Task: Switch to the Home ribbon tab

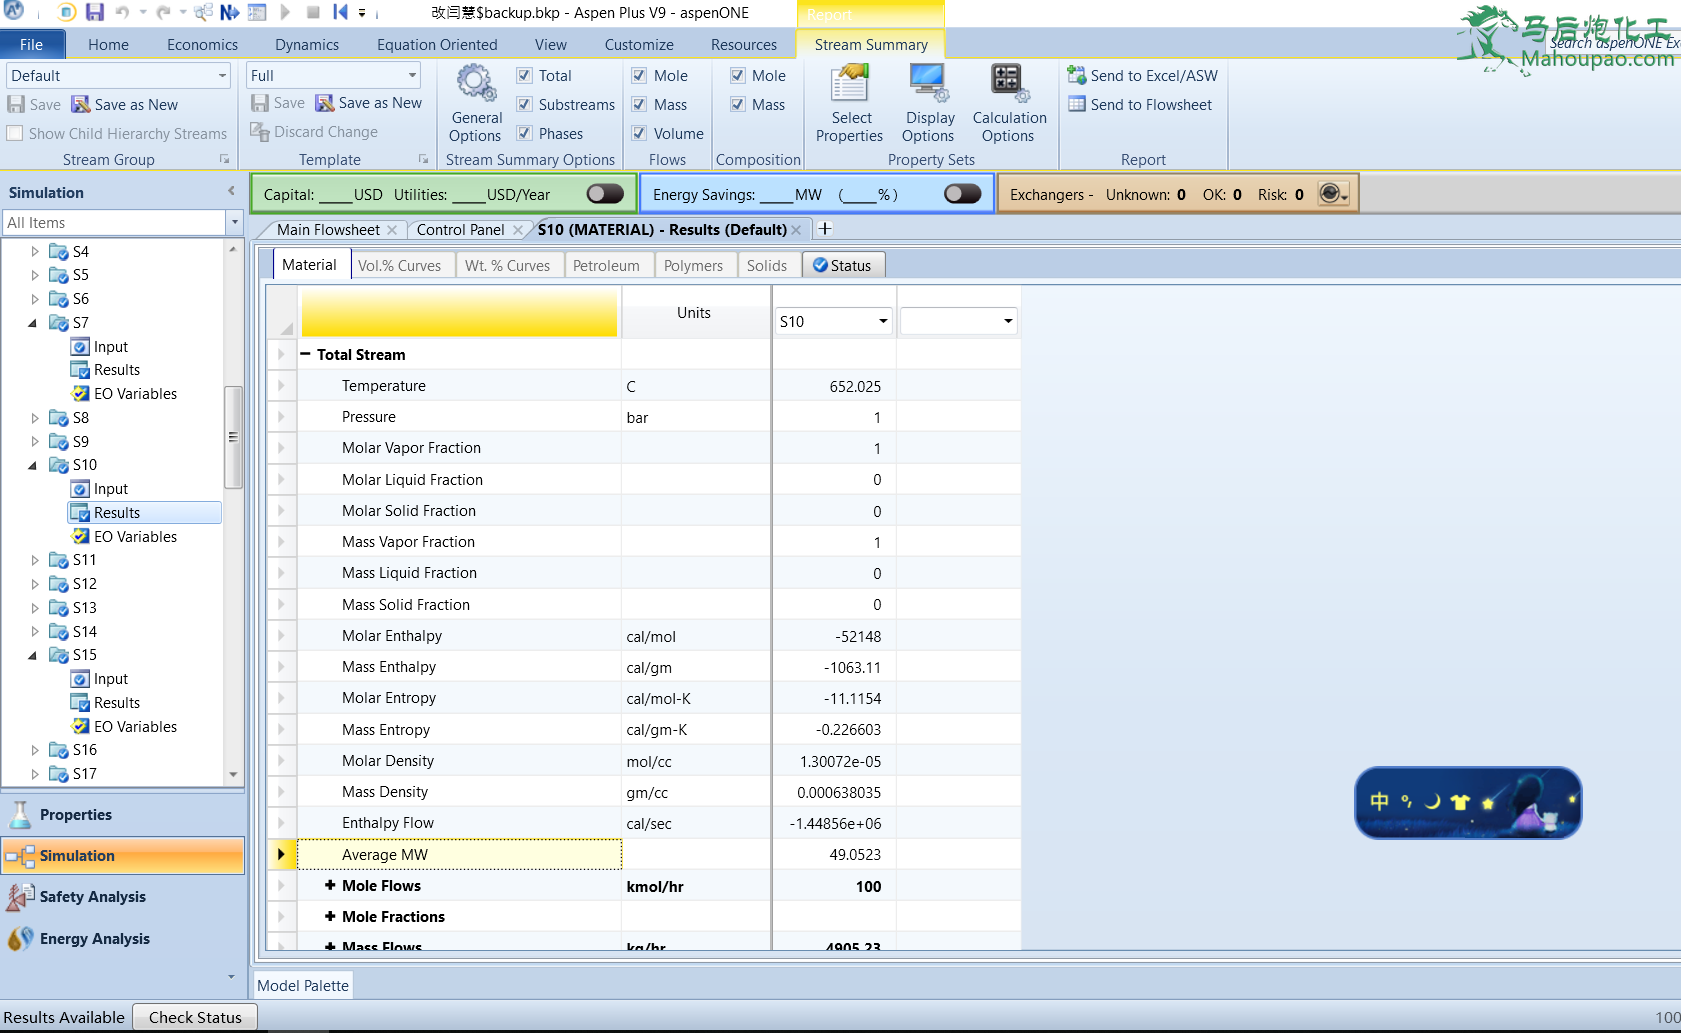Action: 108,44
